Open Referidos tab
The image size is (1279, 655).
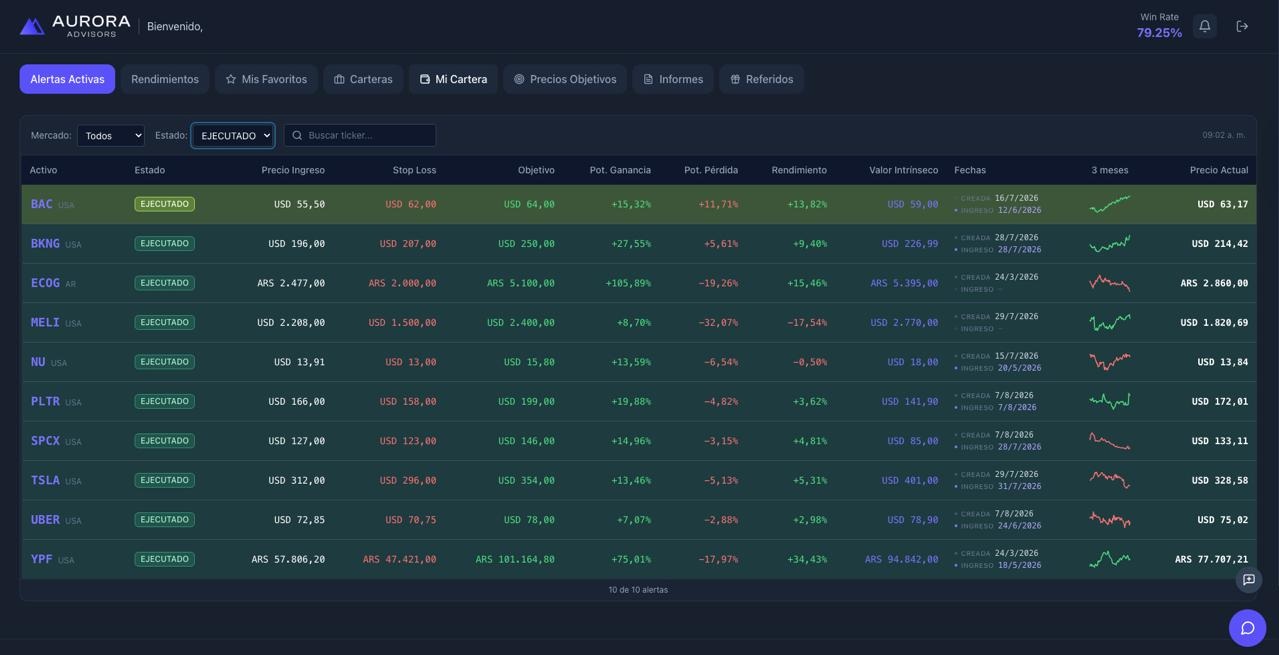click(762, 79)
